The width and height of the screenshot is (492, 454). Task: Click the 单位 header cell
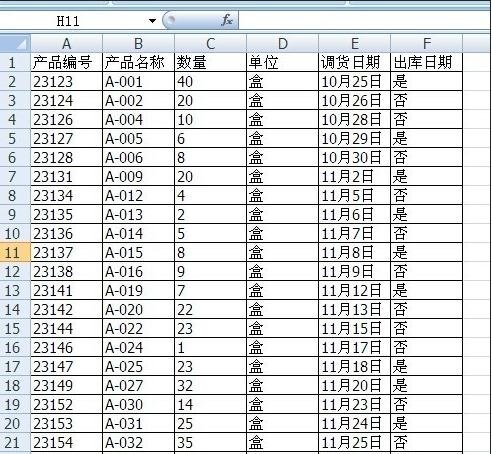(x=283, y=62)
